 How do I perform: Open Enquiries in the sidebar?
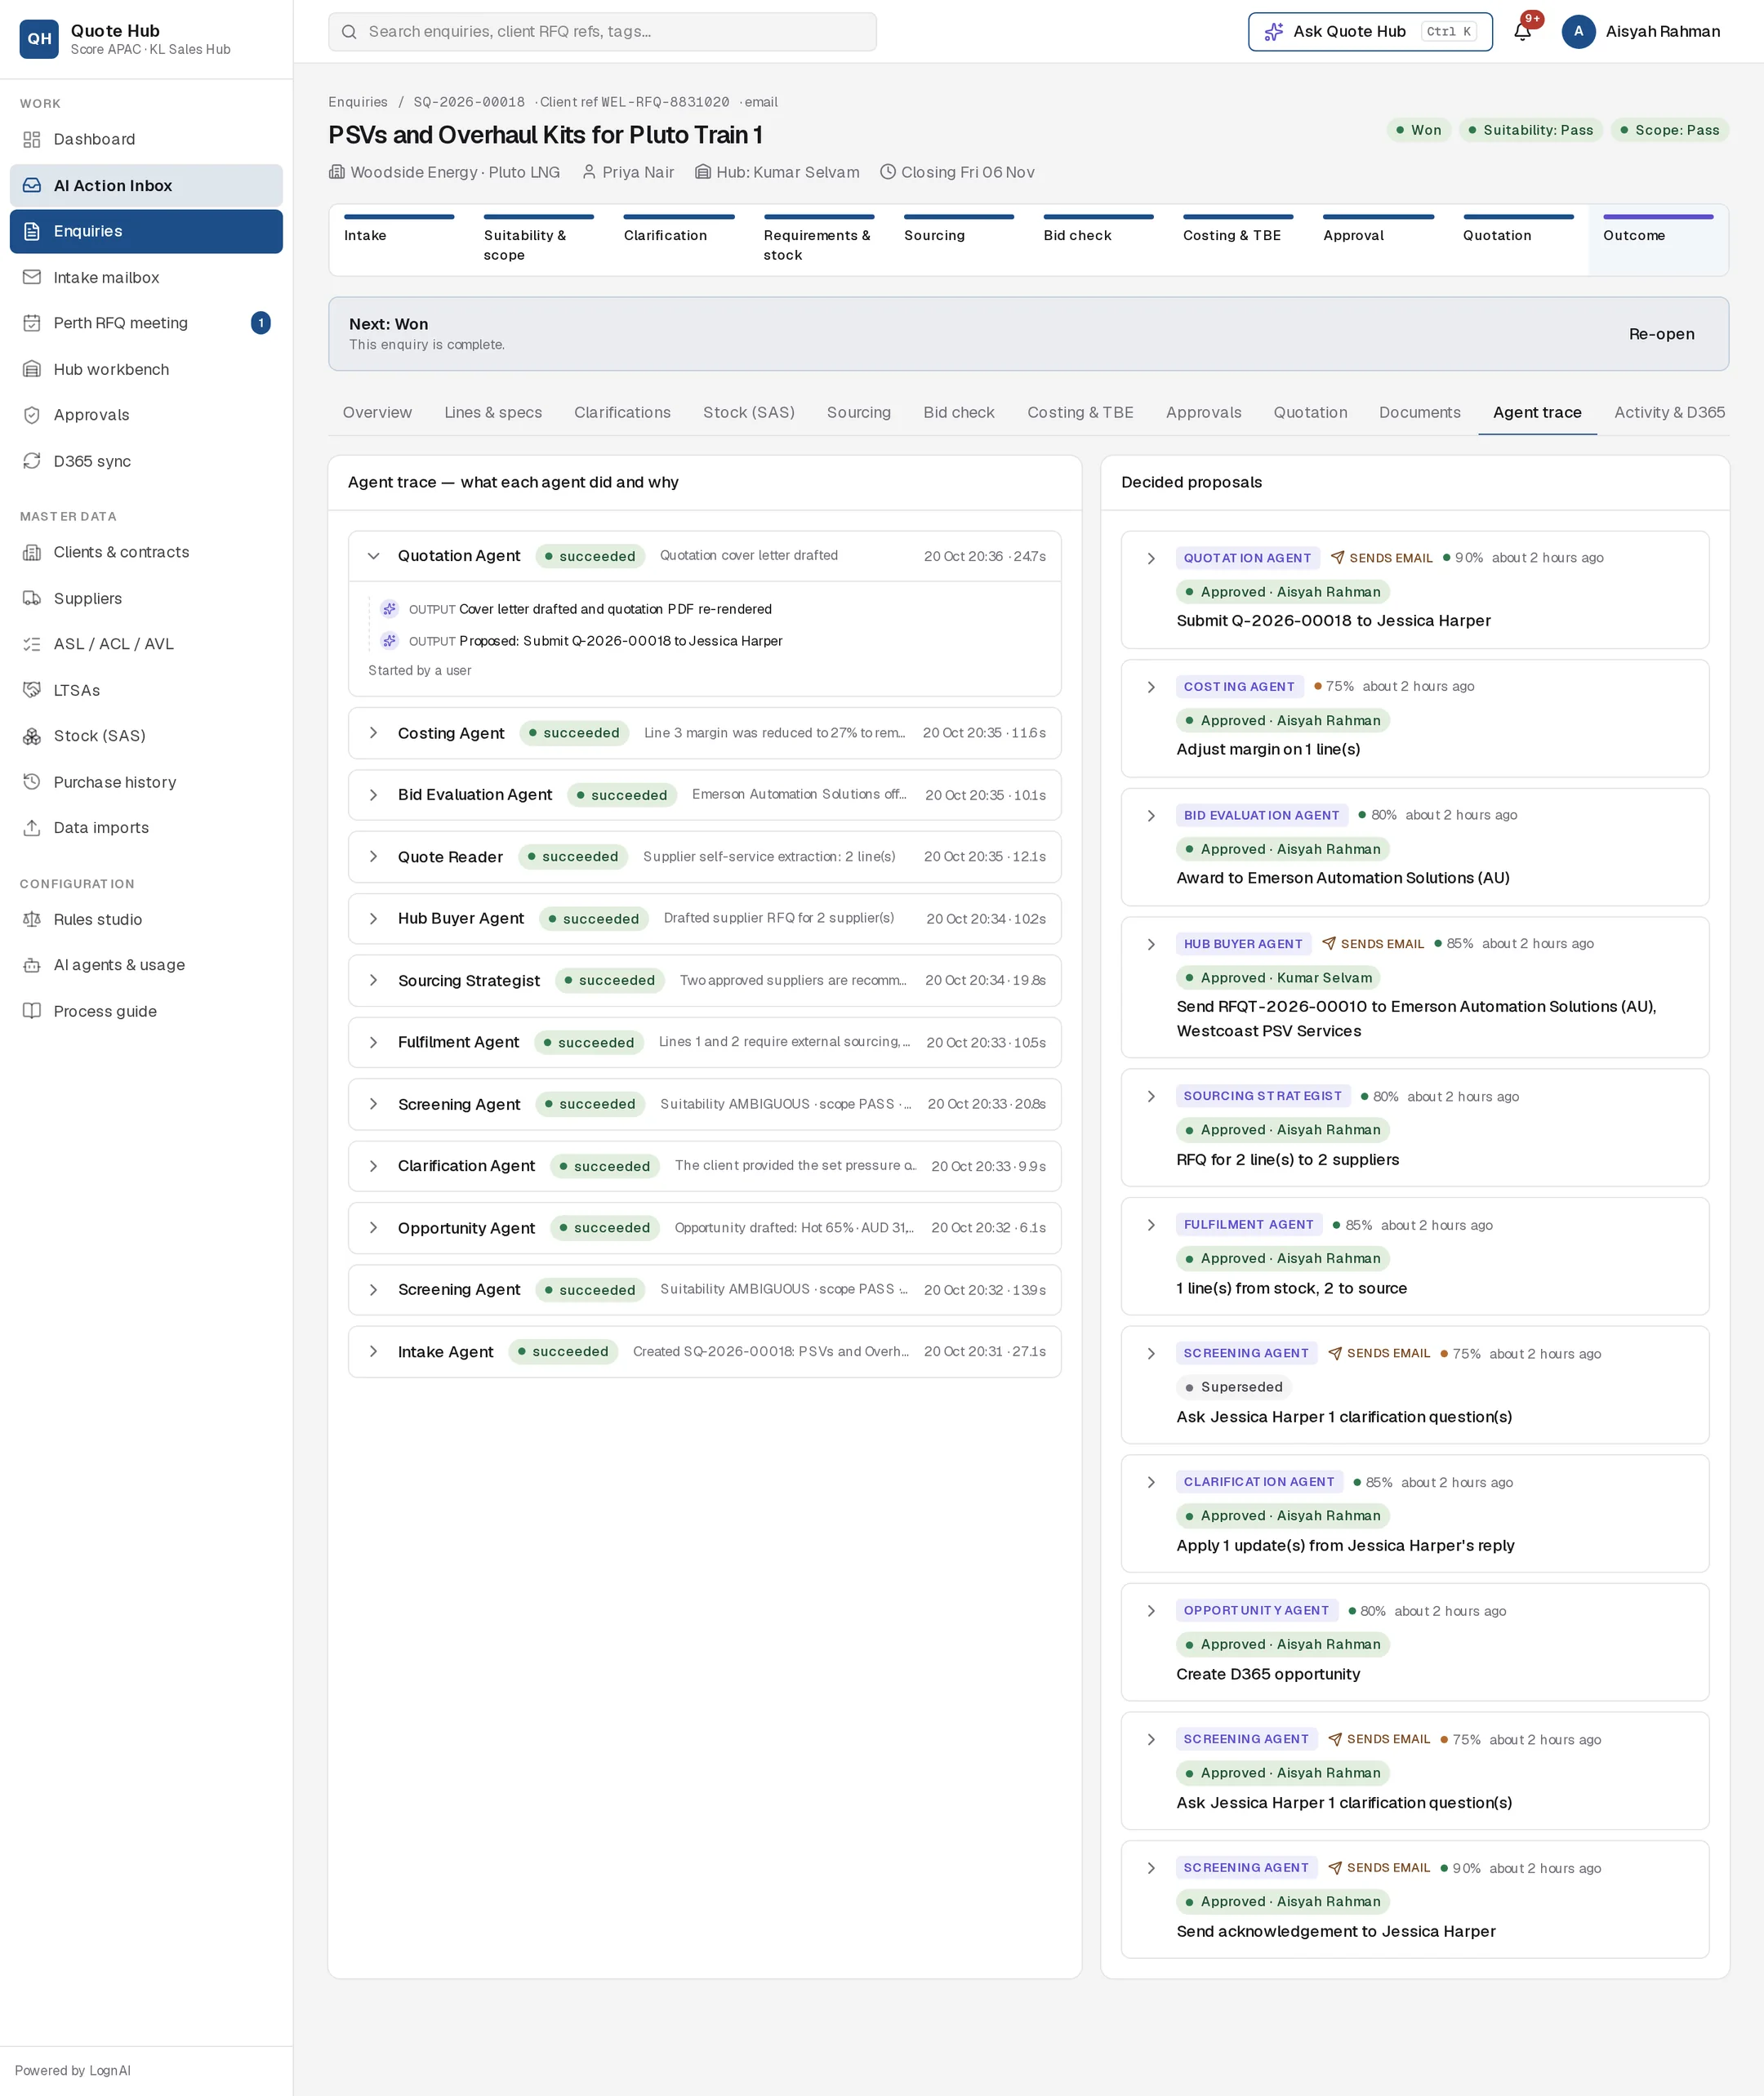tap(146, 231)
